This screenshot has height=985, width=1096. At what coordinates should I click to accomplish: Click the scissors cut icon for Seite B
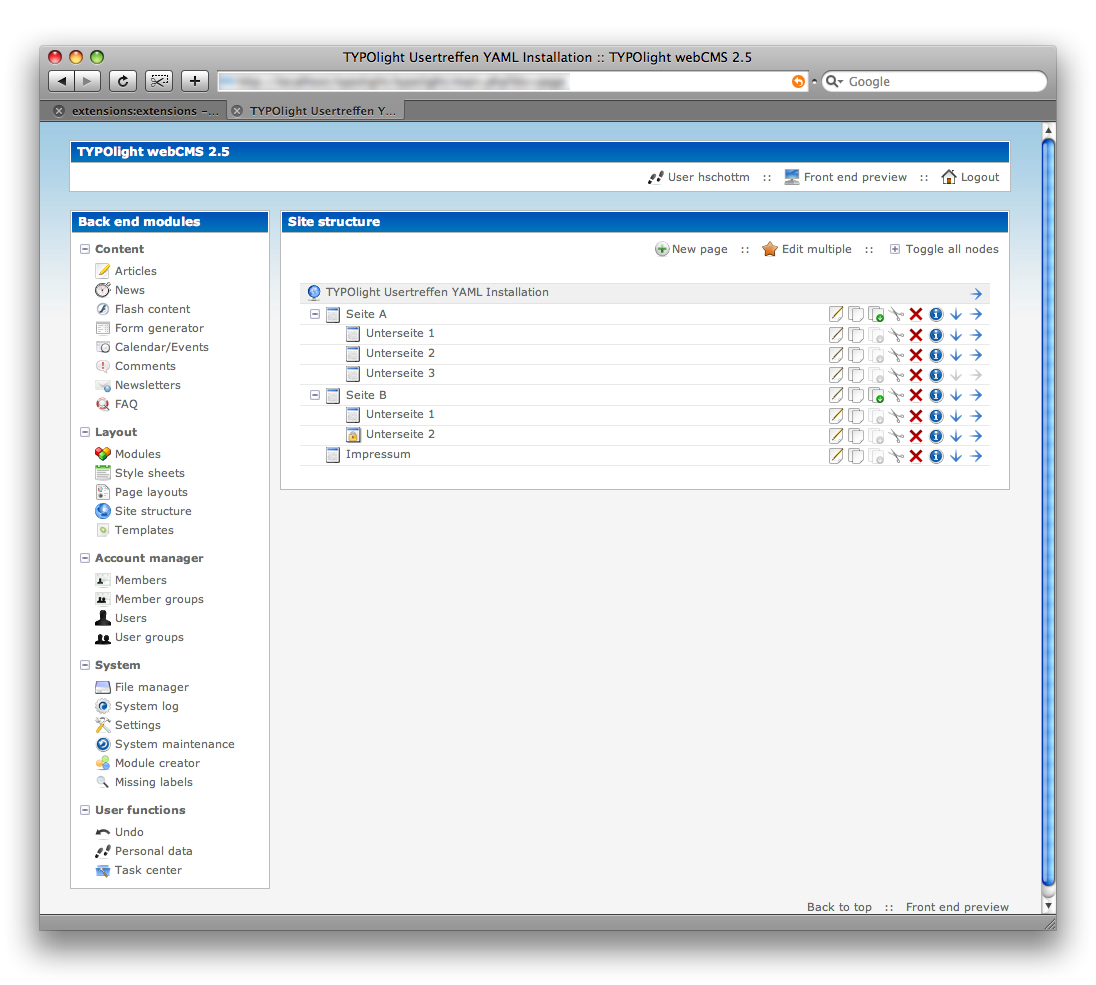pyautogui.click(x=896, y=396)
